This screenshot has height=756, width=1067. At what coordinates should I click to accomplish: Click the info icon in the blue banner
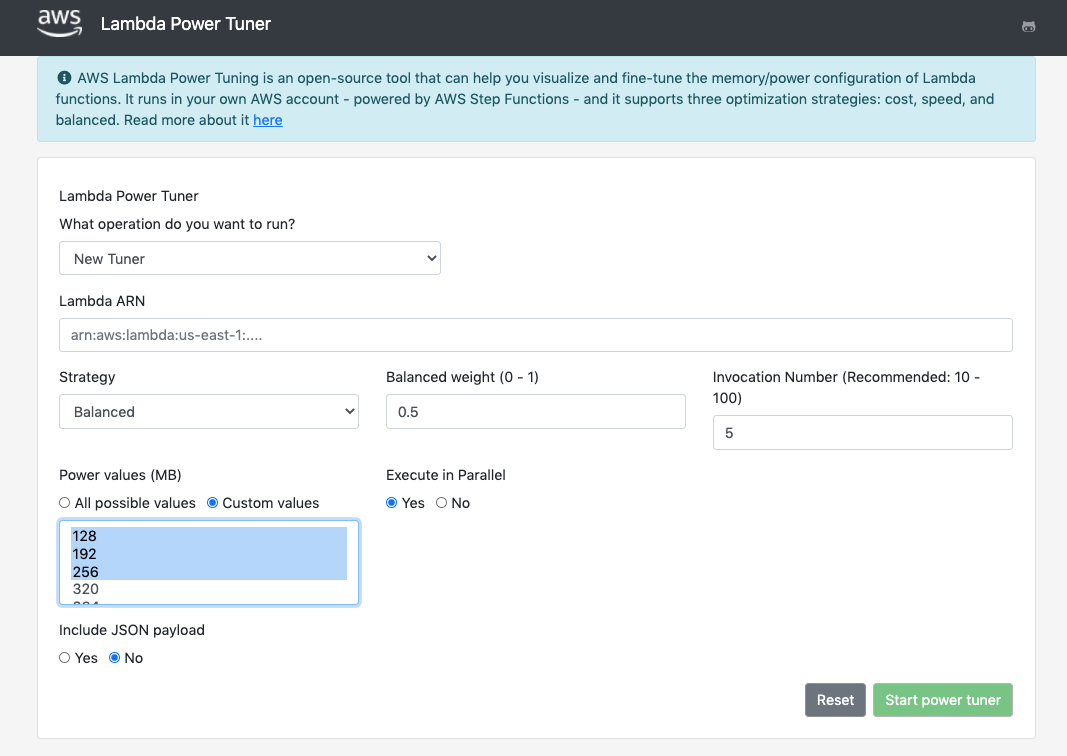point(64,78)
